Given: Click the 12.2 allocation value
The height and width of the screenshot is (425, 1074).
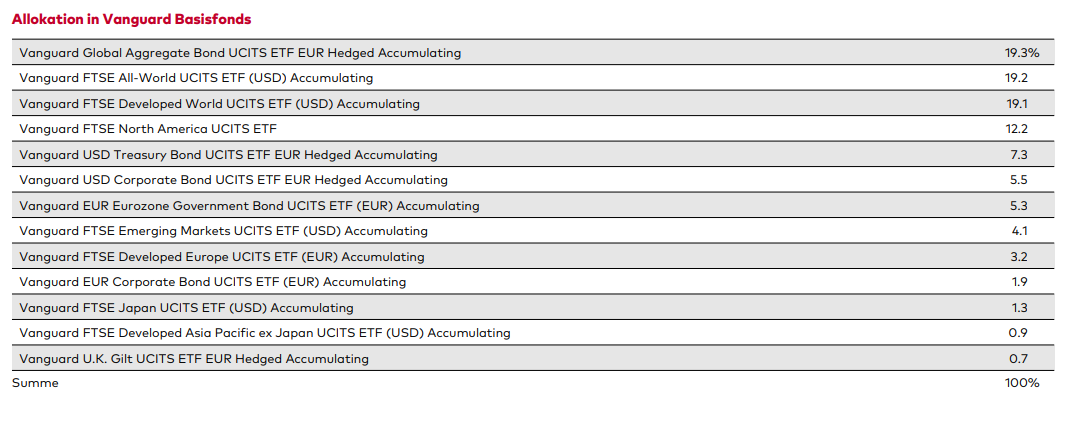Looking at the screenshot, I should (1018, 129).
